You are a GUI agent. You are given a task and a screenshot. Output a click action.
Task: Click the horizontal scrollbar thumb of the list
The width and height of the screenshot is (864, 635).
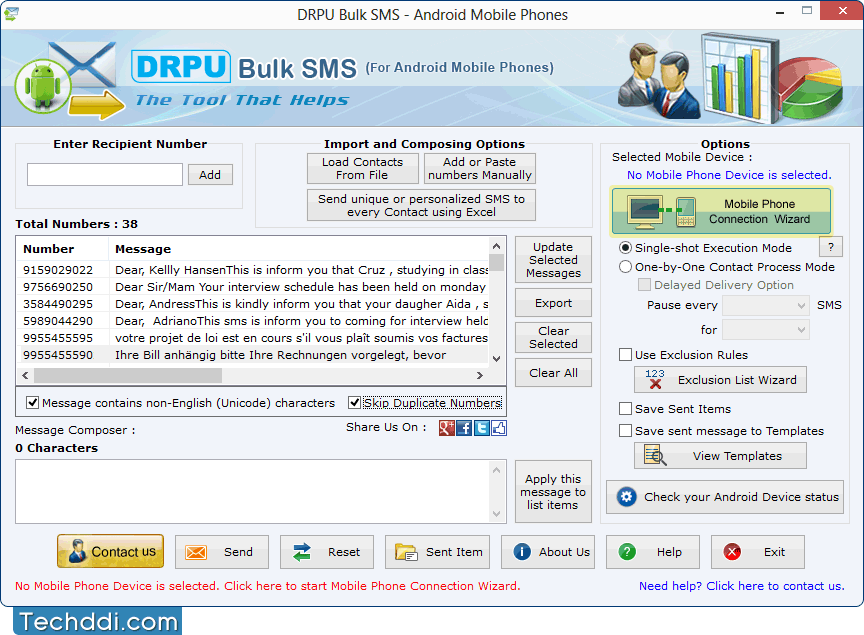click(x=128, y=375)
